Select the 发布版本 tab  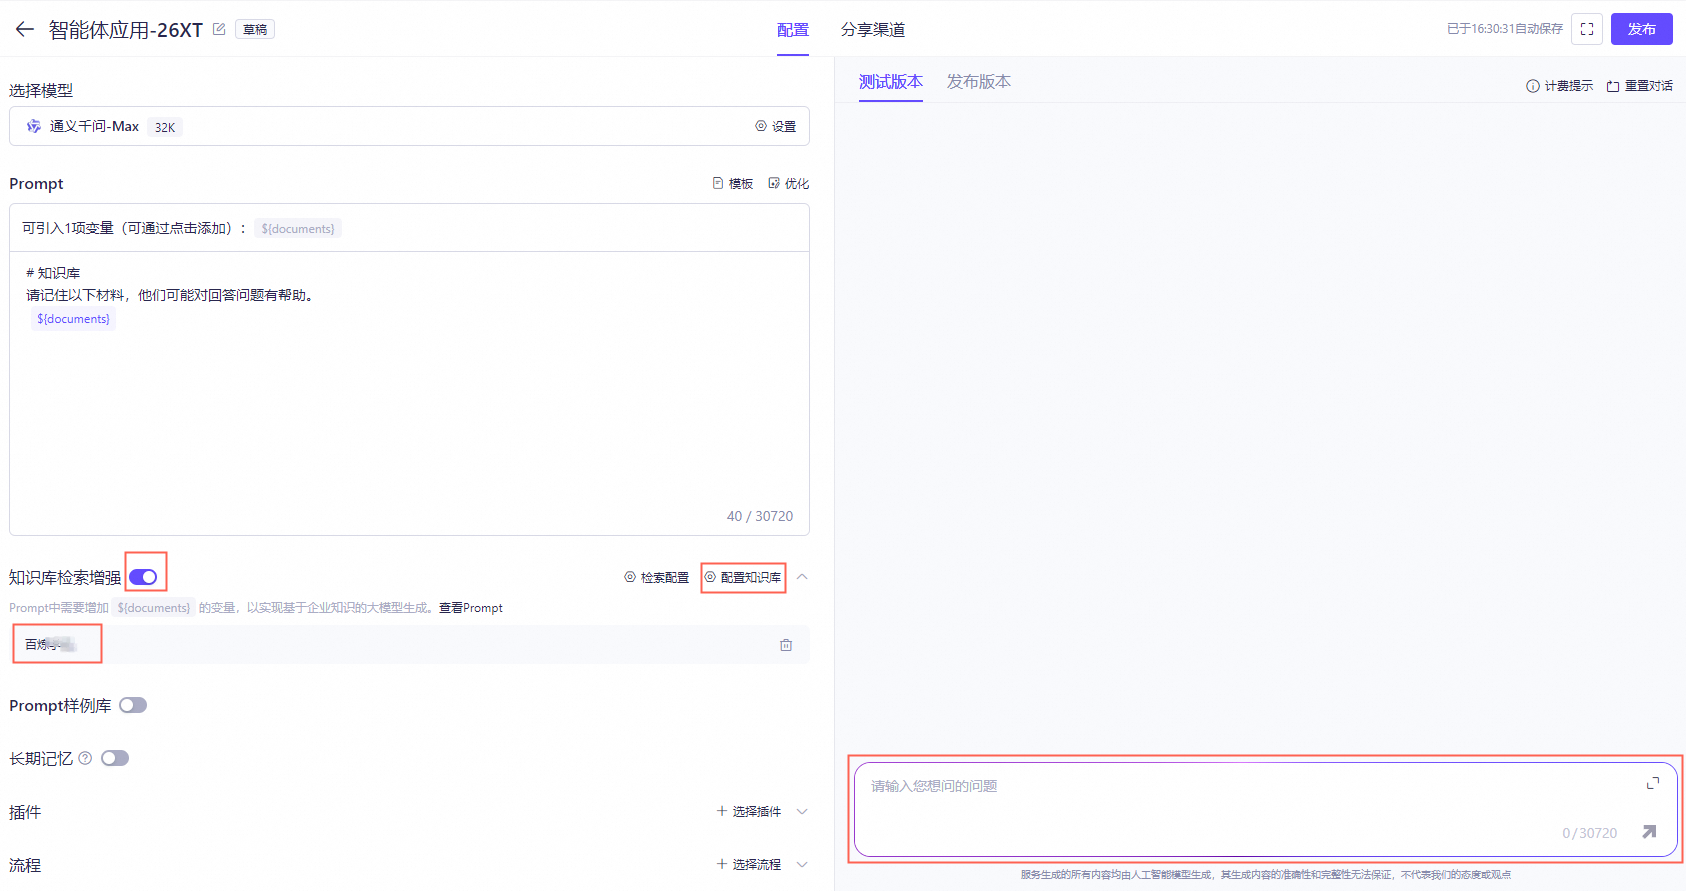[x=979, y=82]
